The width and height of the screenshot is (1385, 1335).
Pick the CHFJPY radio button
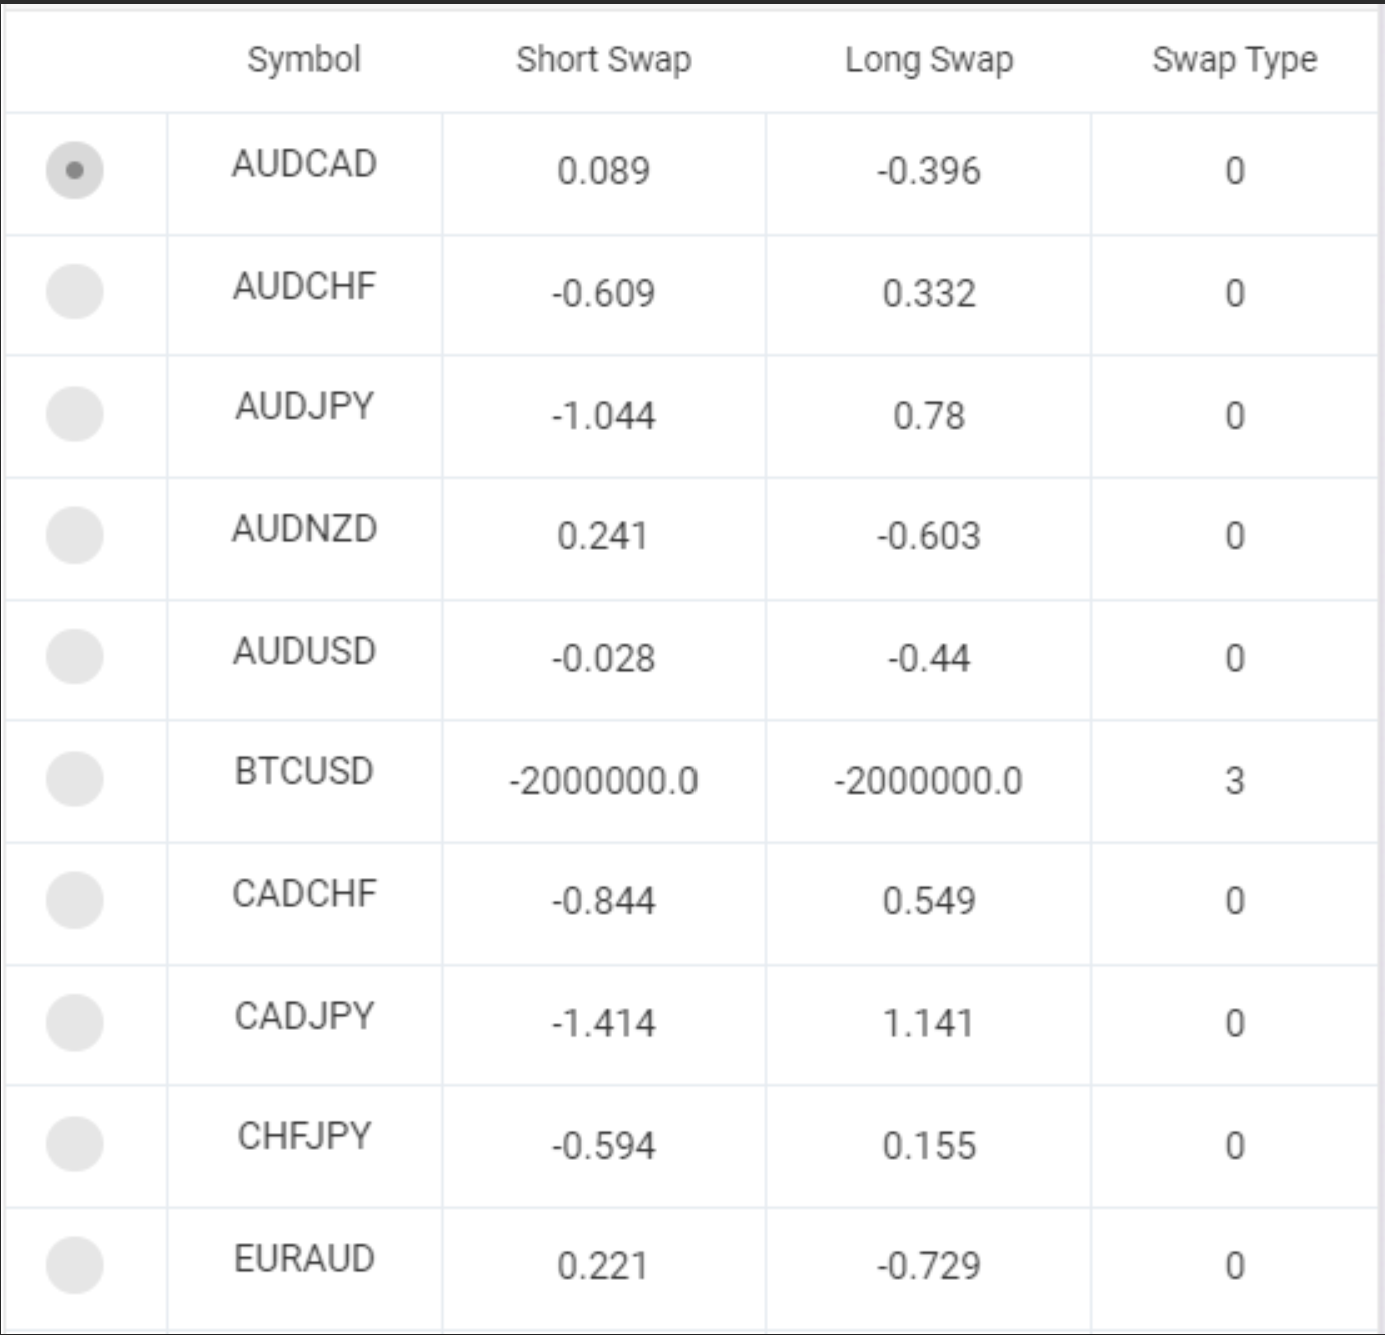point(74,1143)
